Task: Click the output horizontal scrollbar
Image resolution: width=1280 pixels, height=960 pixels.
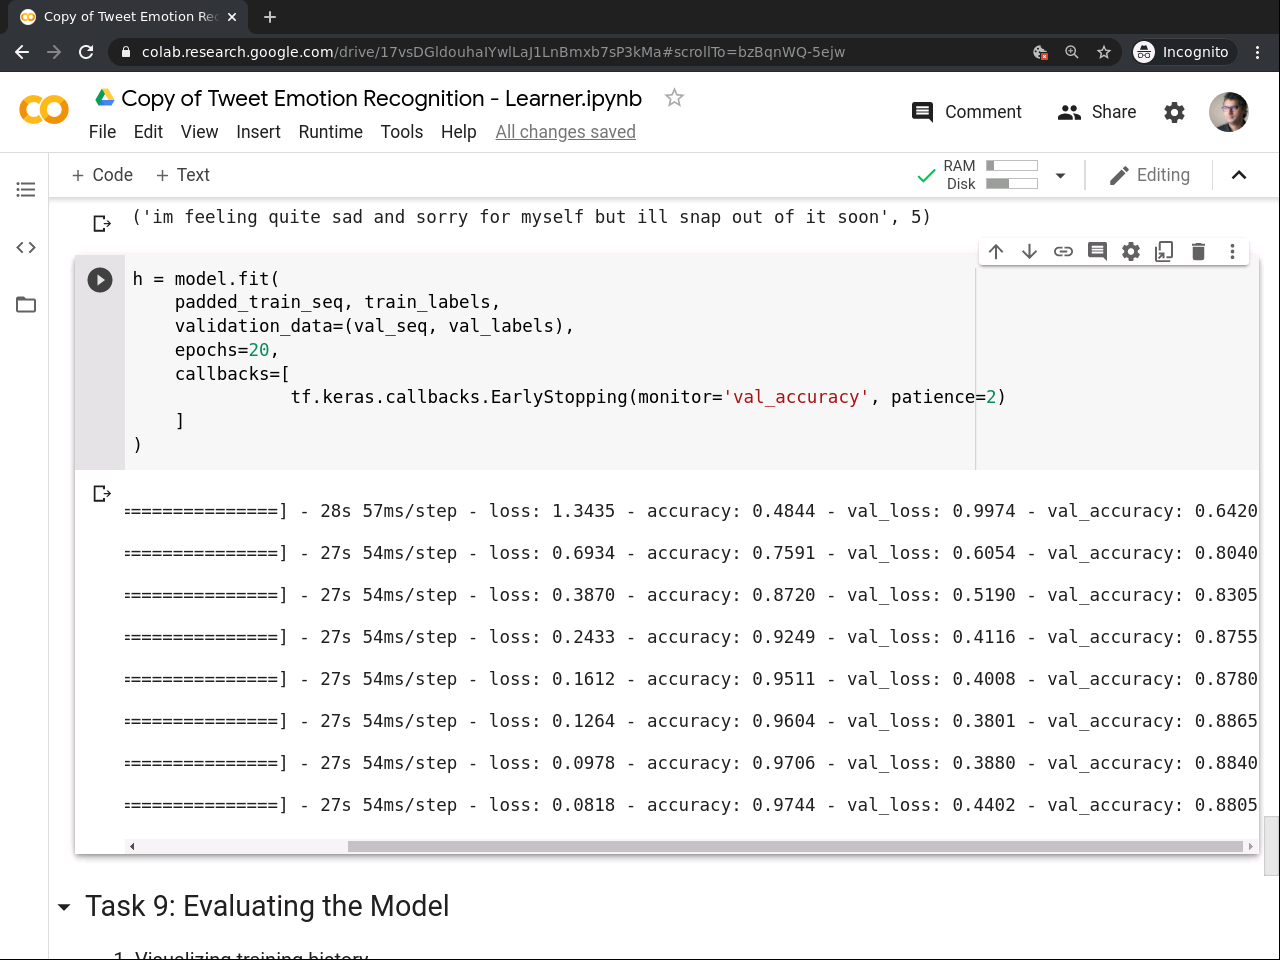Action: click(x=794, y=846)
